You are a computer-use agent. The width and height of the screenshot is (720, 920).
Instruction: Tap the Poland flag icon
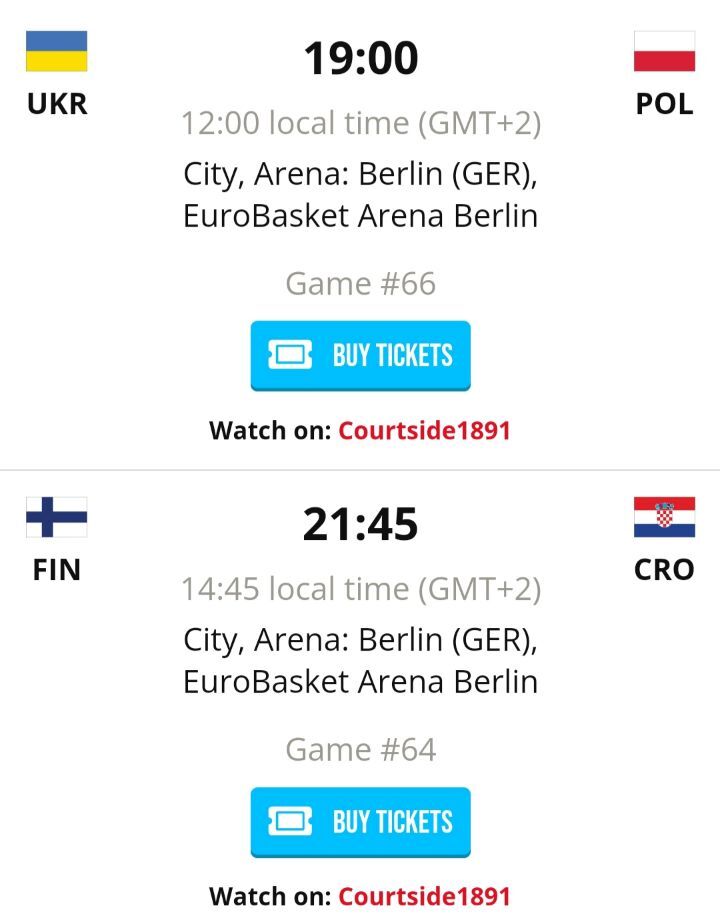tap(664, 51)
